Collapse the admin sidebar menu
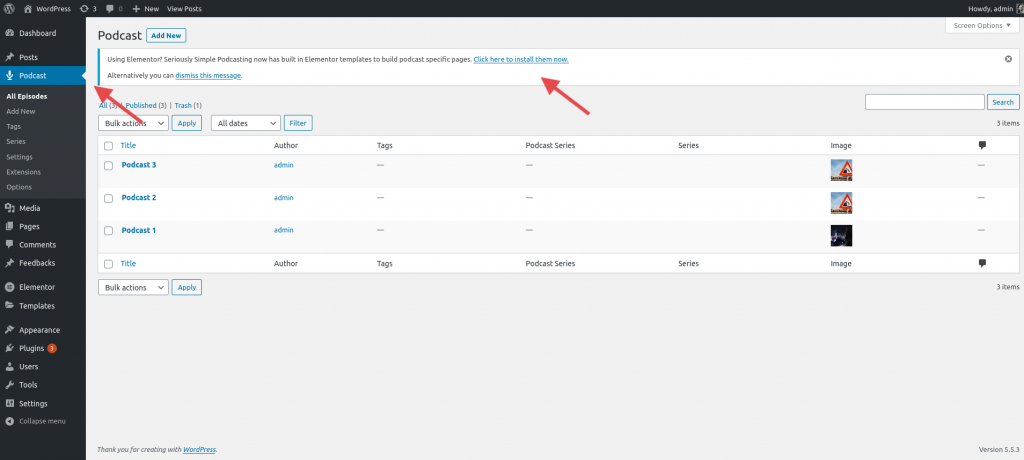The width and height of the screenshot is (1024, 460). (x=42, y=421)
